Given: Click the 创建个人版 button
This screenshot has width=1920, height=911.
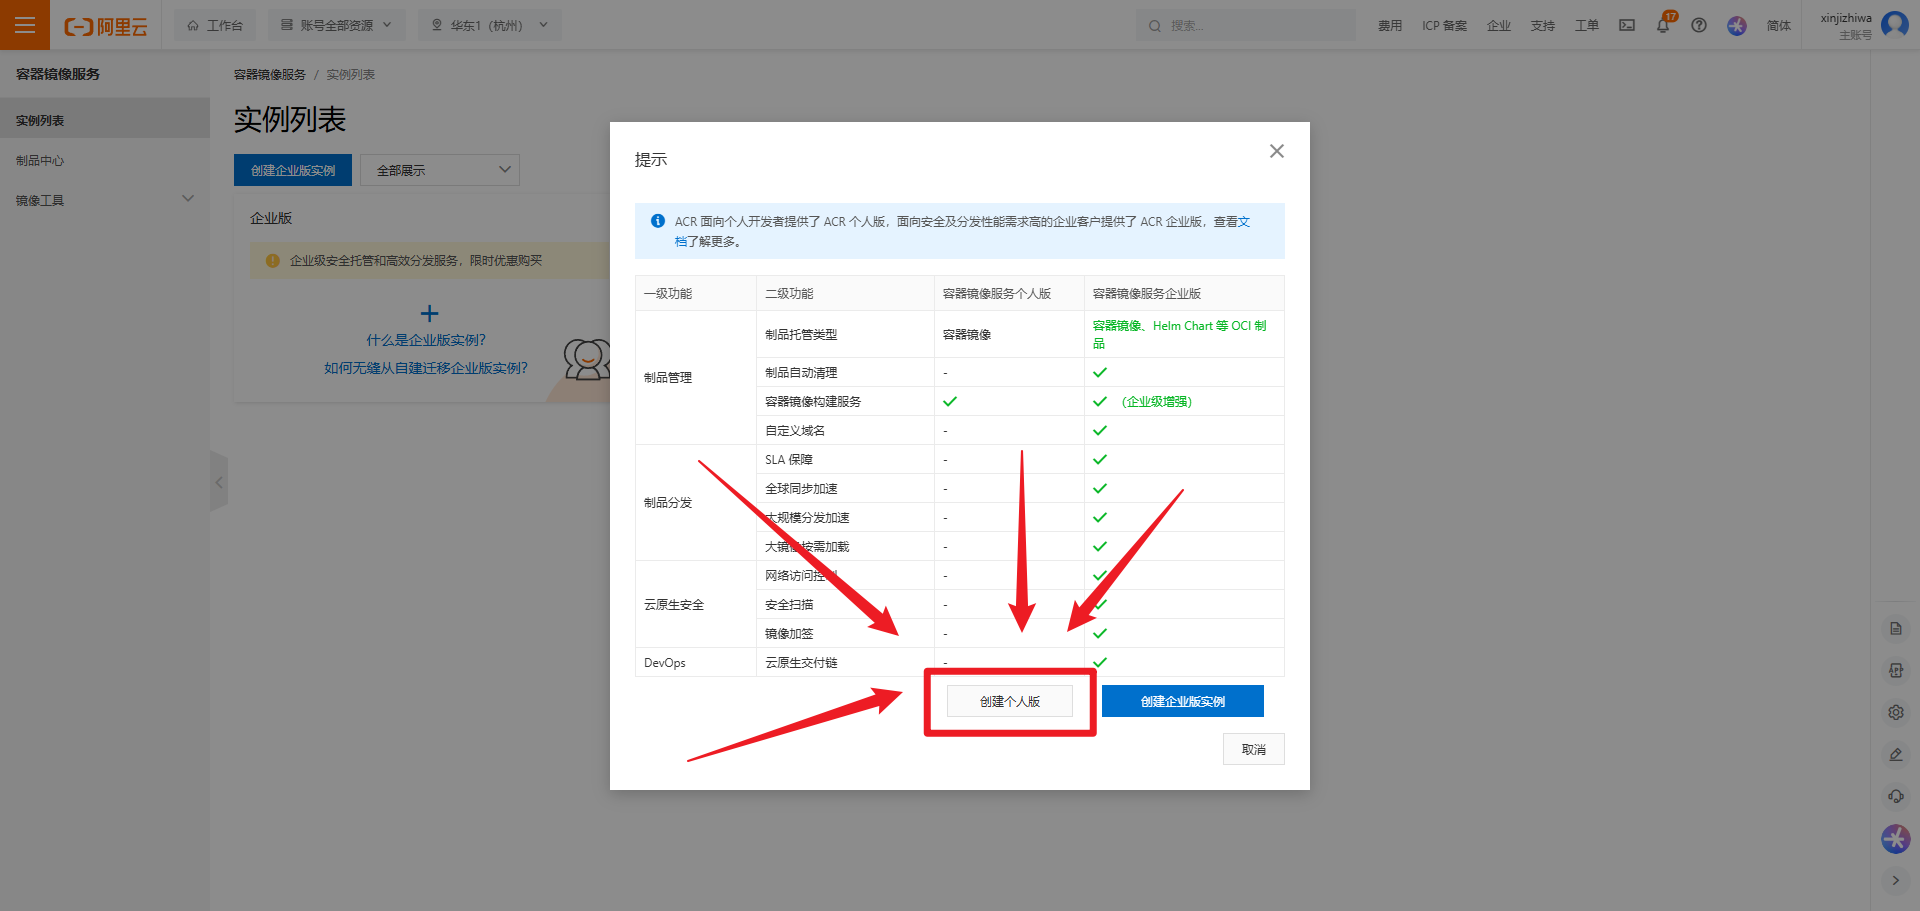Looking at the screenshot, I should (1010, 701).
